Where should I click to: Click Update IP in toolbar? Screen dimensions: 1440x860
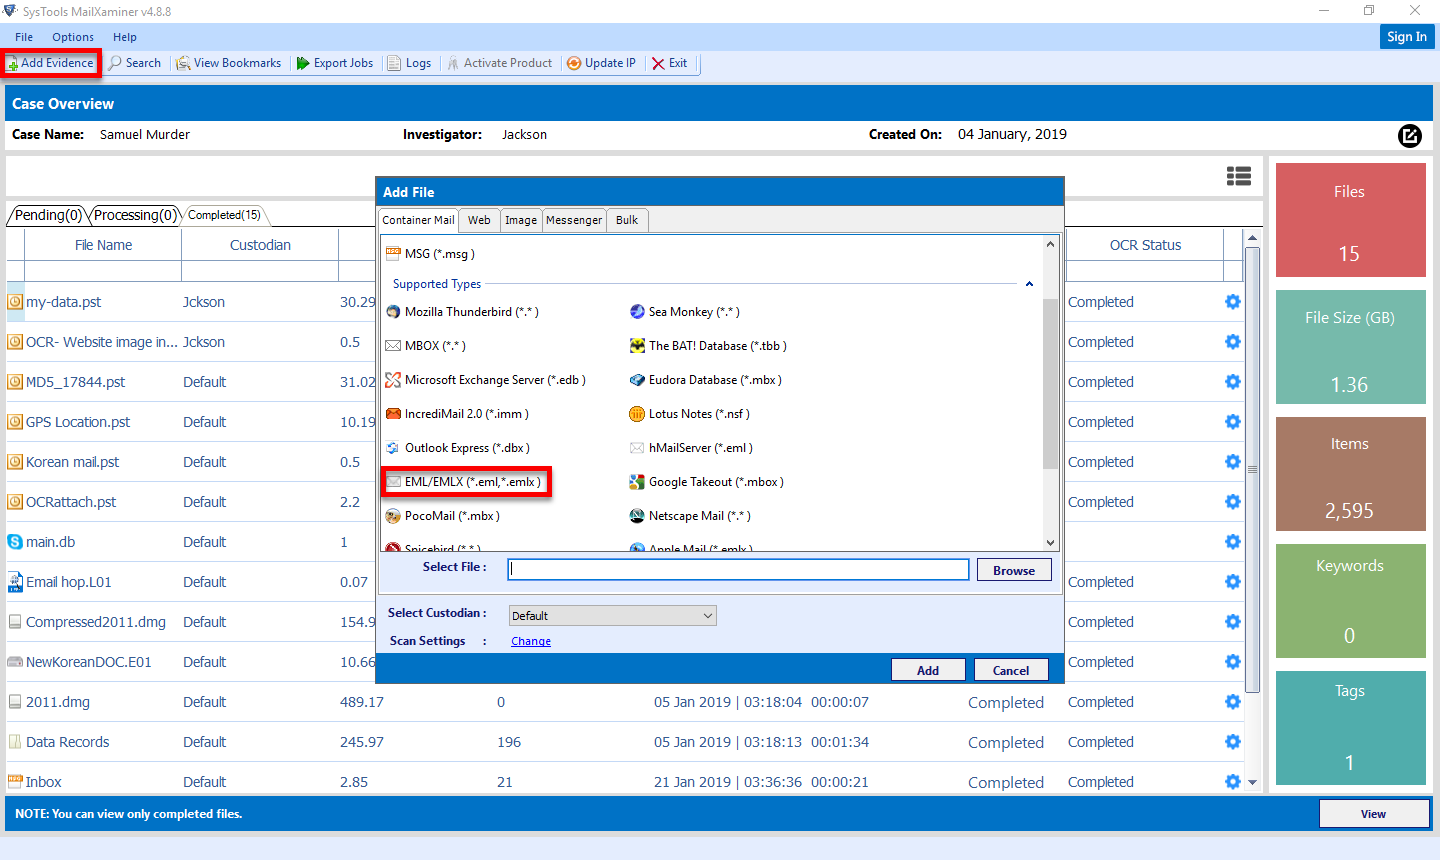tap(602, 63)
